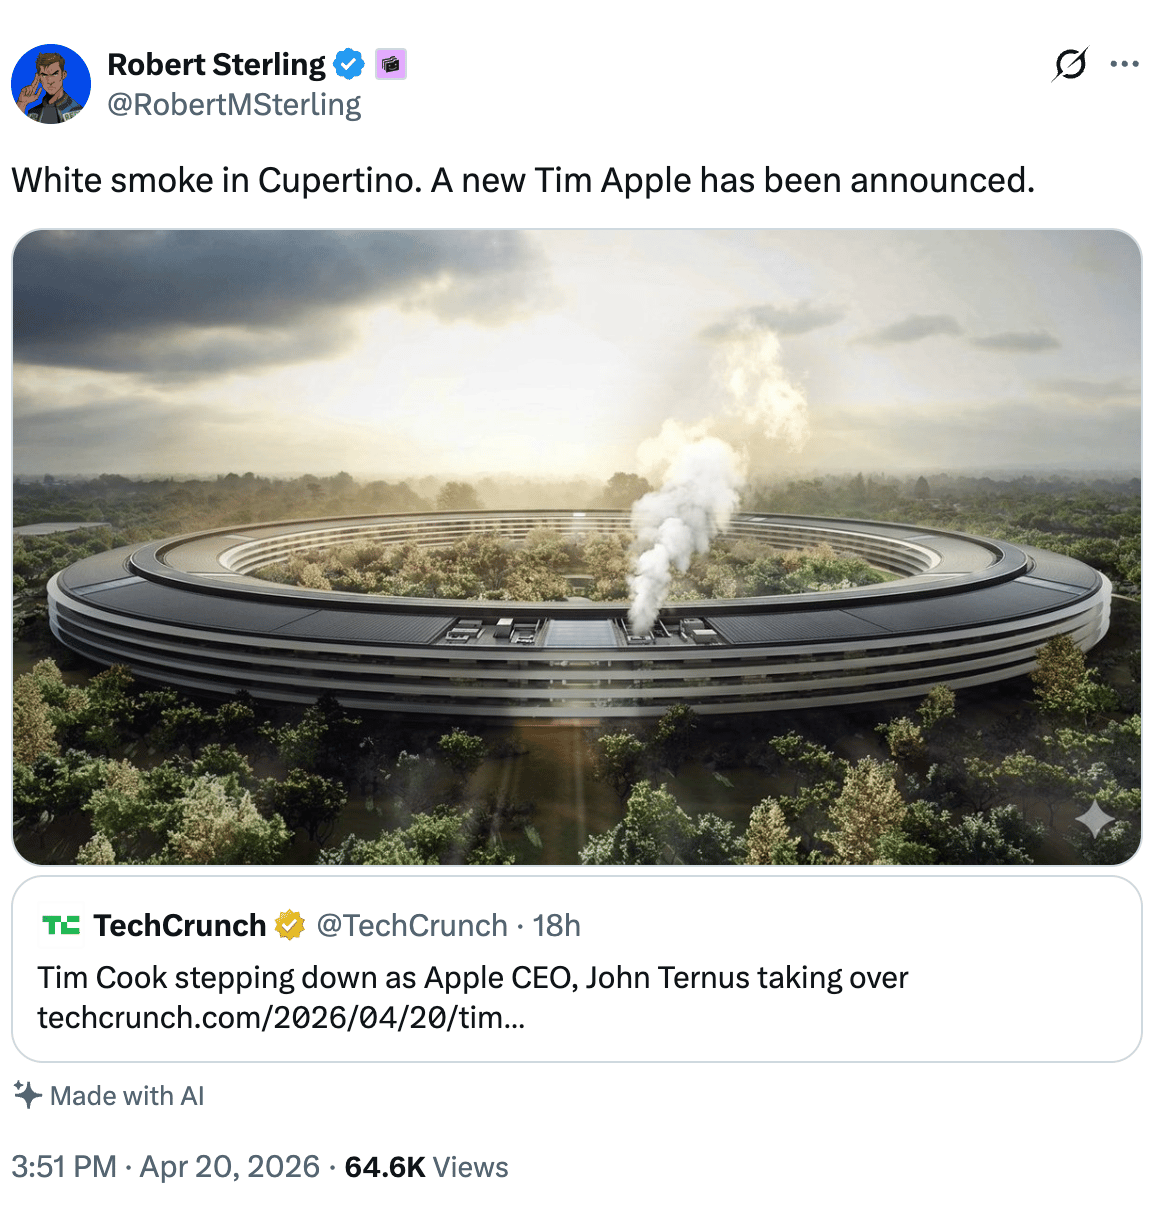Open the three-dot more options menu
The image size is (1166, 1210).
point(1124,65)
